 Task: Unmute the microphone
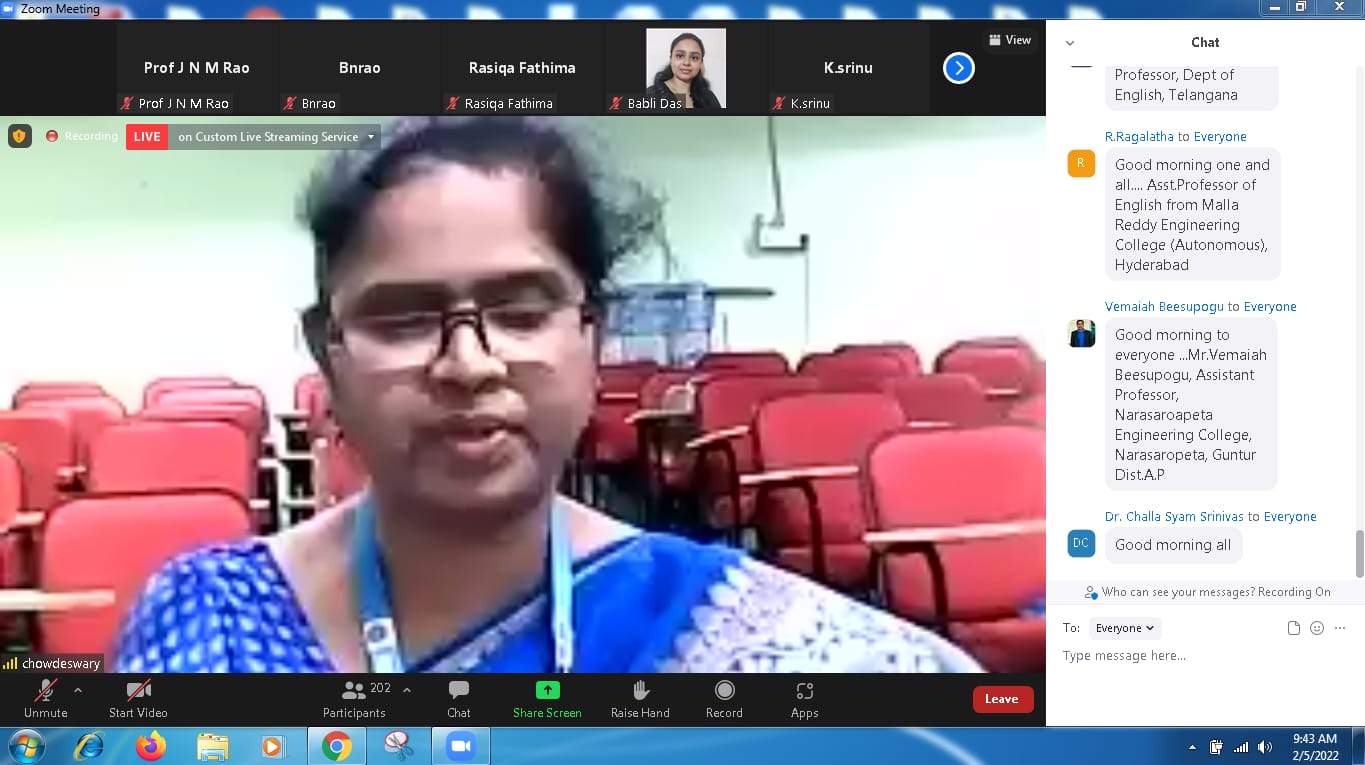(x=45, y=691)
